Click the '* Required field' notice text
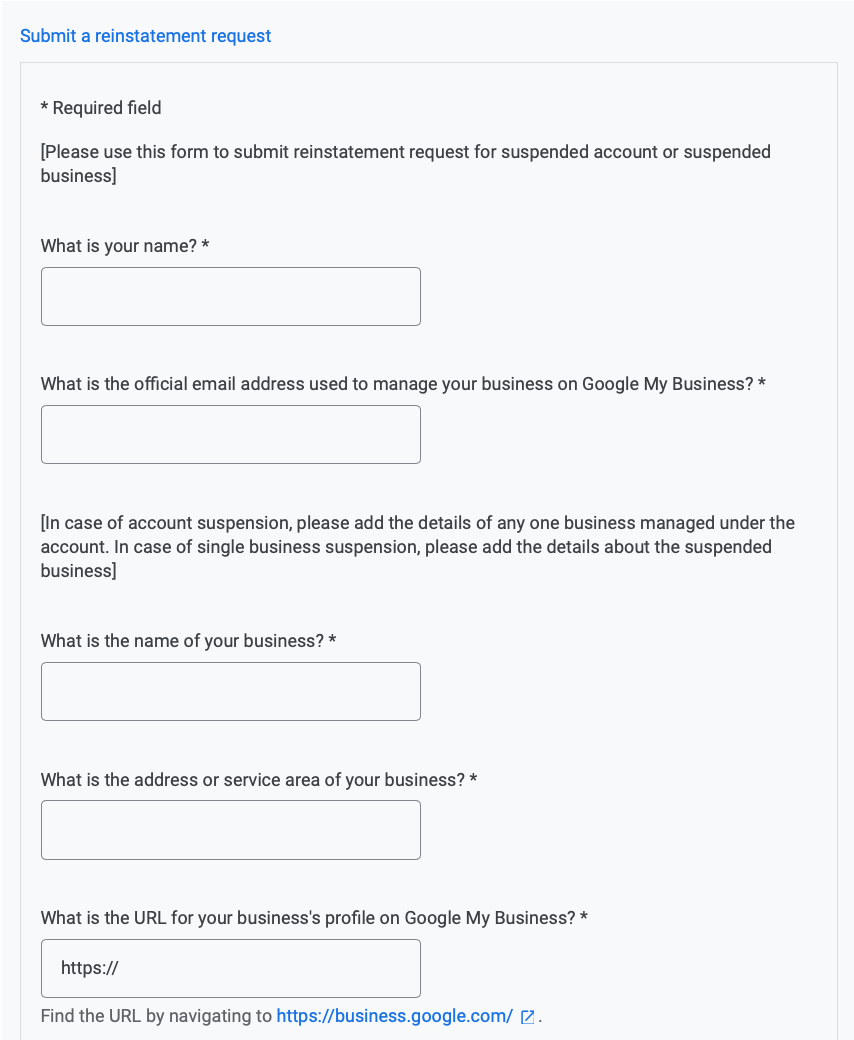This screenshot has height=1040, width=854. pyautogui.click(x=101, y=108)
